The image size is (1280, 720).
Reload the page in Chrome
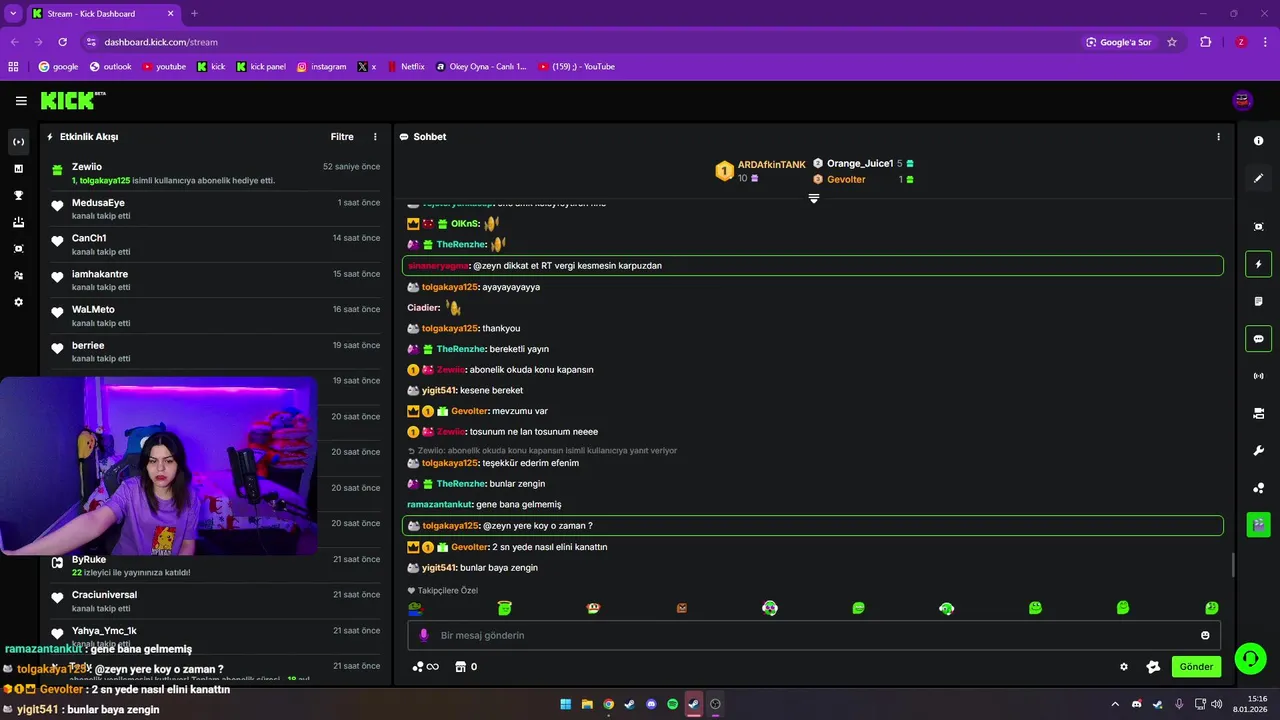tap(62, 42)
